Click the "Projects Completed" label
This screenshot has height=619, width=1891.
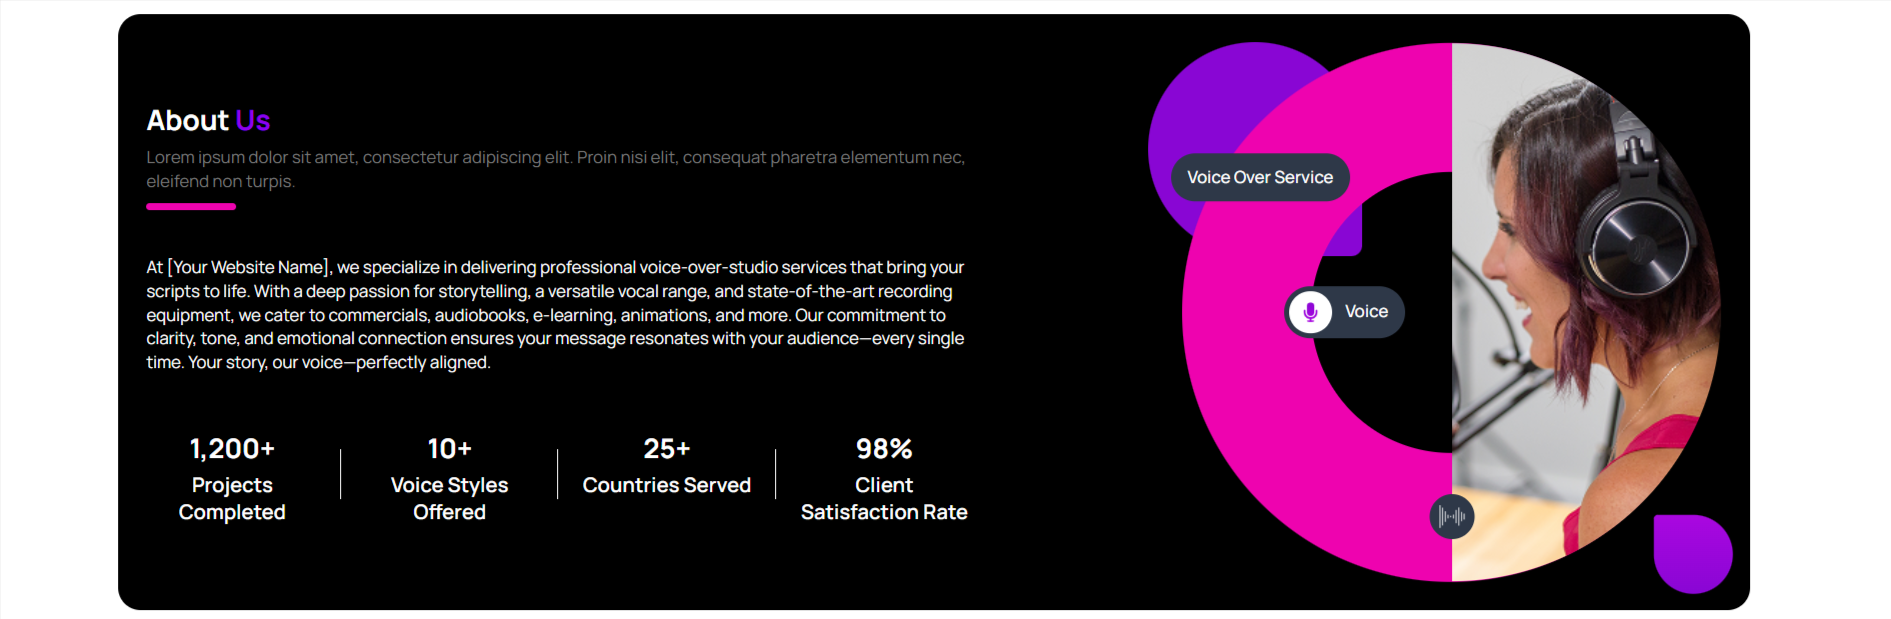click(x=232, y=498)
